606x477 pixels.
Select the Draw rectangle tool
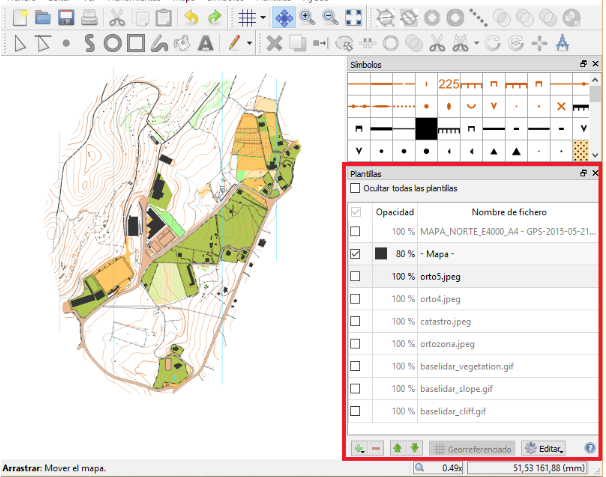point(136,43)
